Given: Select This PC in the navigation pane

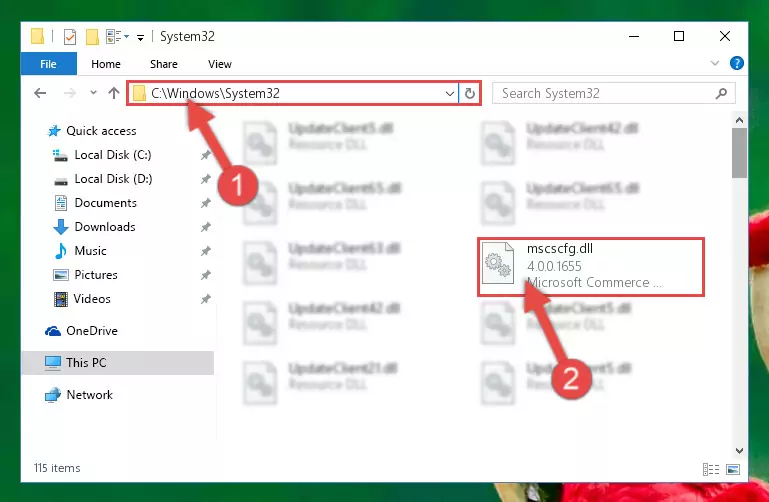Looking at the screenshot, I should 118,363.
